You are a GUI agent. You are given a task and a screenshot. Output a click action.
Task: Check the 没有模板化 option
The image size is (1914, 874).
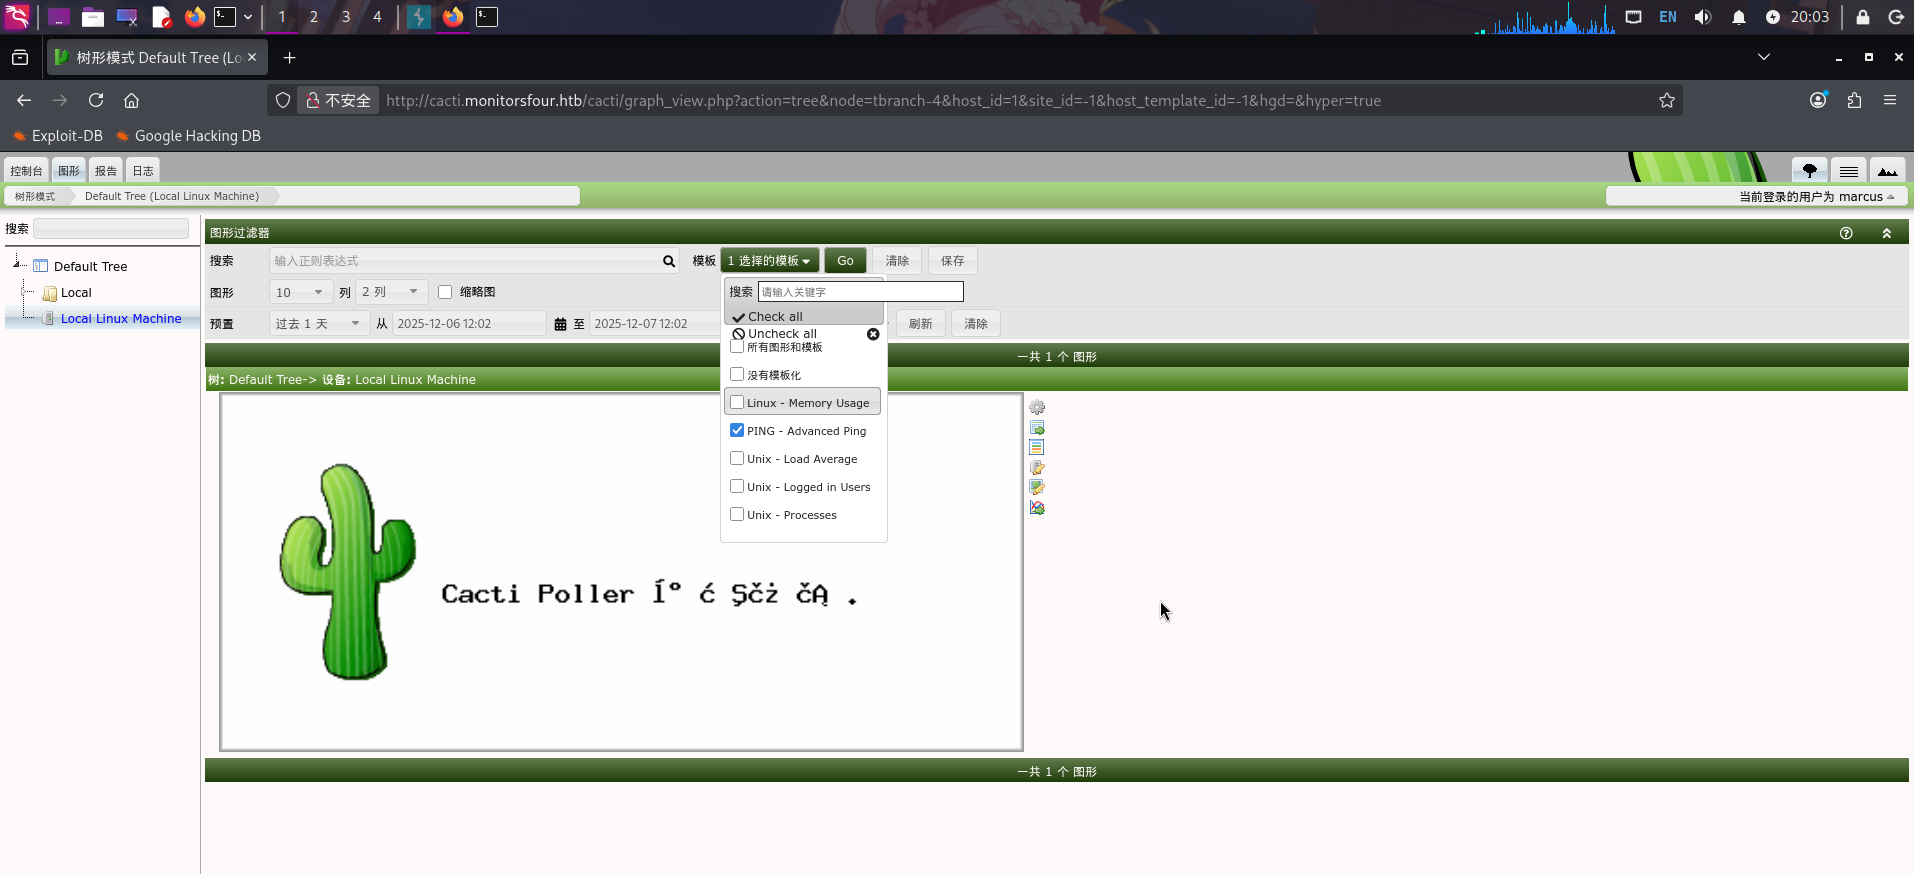point(737,374)
